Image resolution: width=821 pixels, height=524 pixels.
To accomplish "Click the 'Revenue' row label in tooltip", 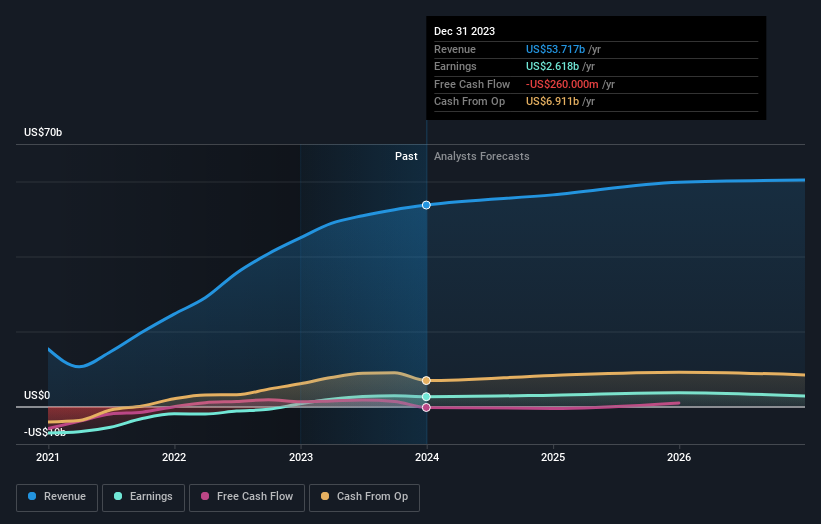I will click(x=455, y=49).
